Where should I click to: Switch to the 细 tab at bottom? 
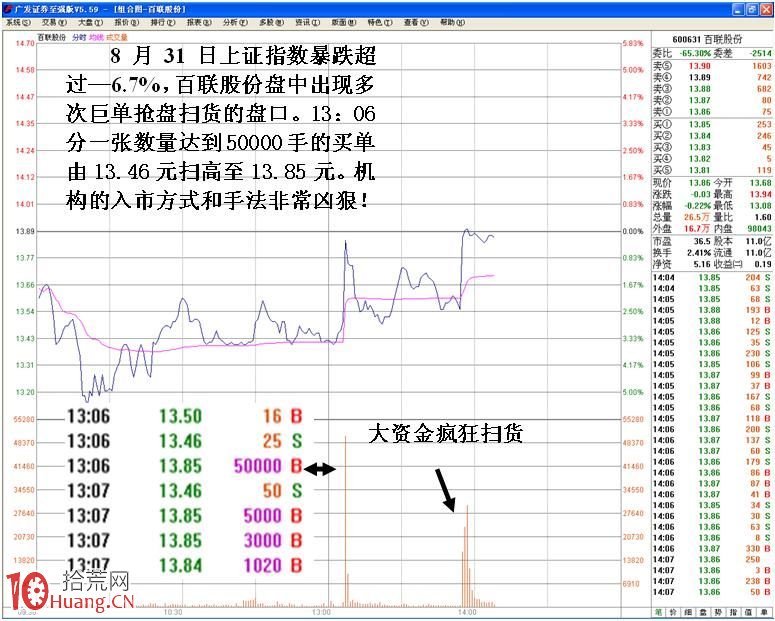tap(689, 612)
